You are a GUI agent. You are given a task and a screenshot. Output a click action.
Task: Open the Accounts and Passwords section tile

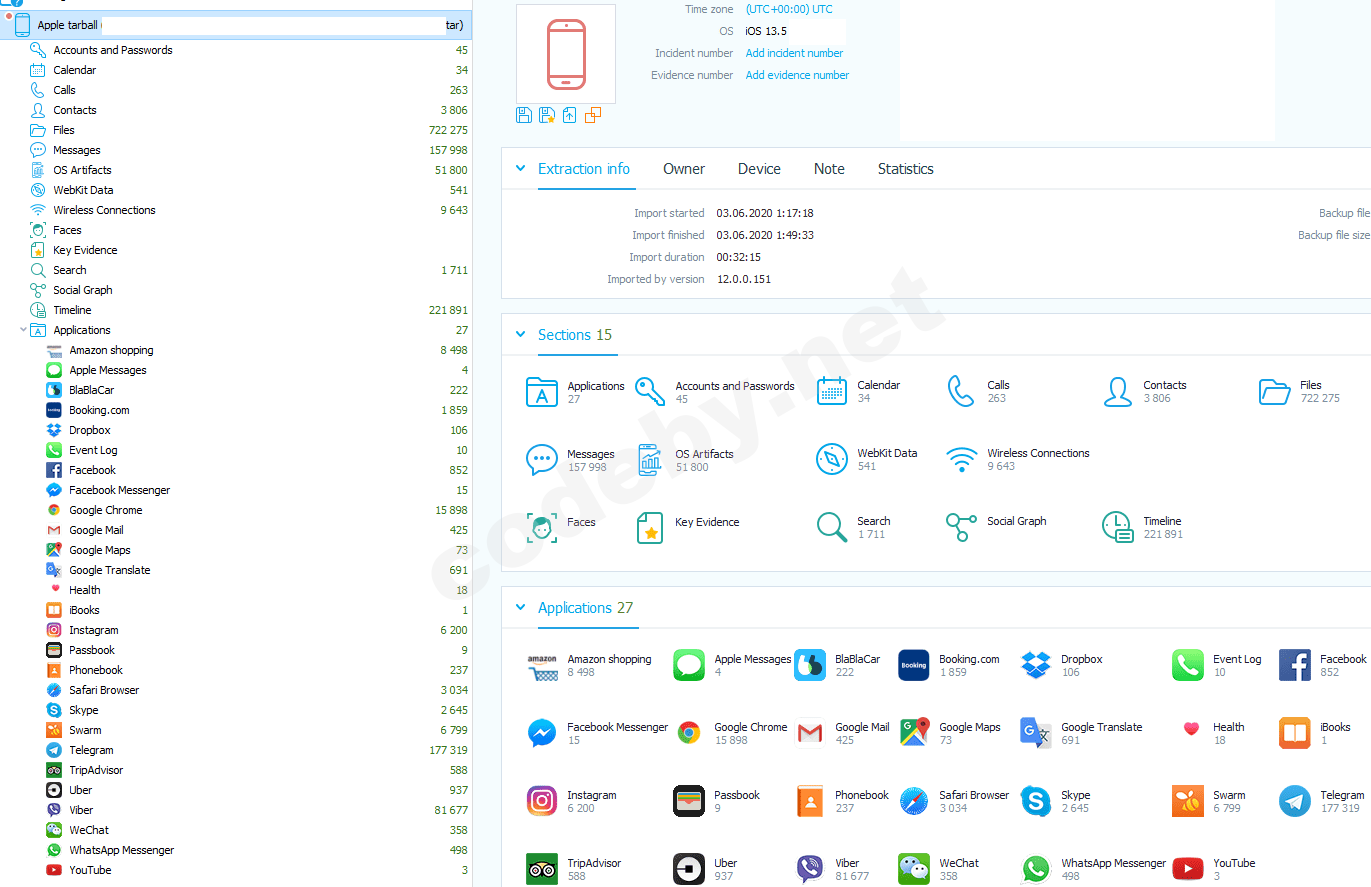(715, 392)
